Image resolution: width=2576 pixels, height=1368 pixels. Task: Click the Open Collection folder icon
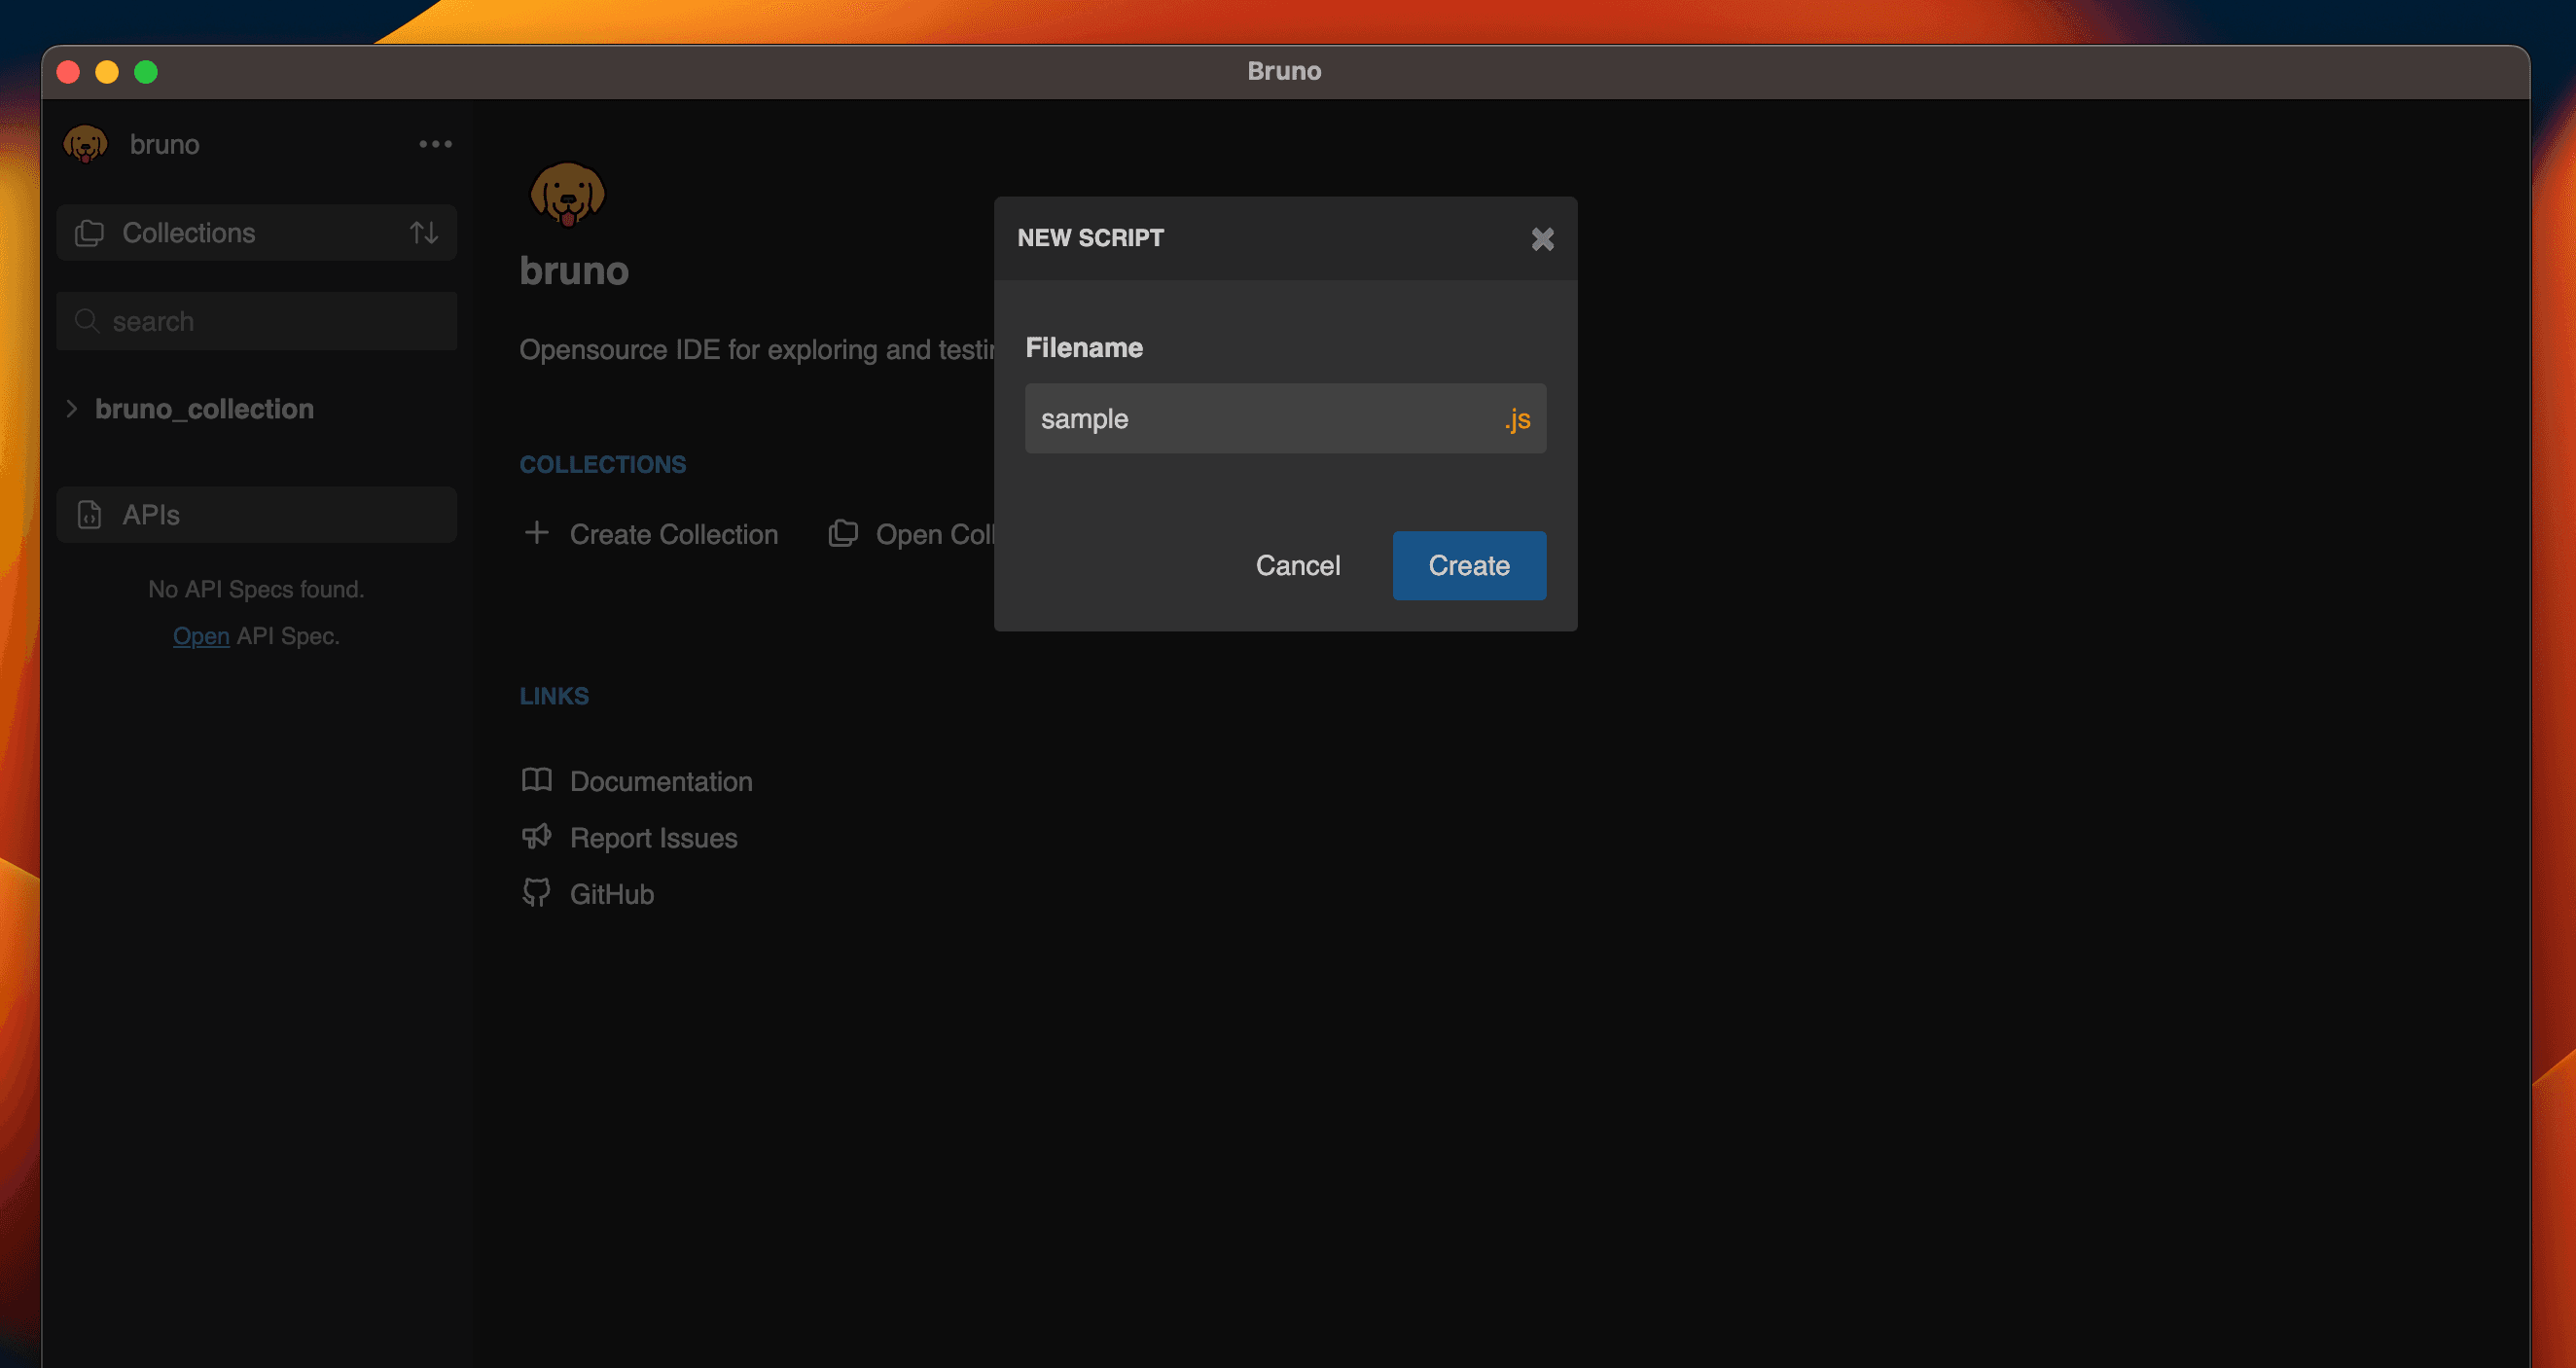click(843, 533)
